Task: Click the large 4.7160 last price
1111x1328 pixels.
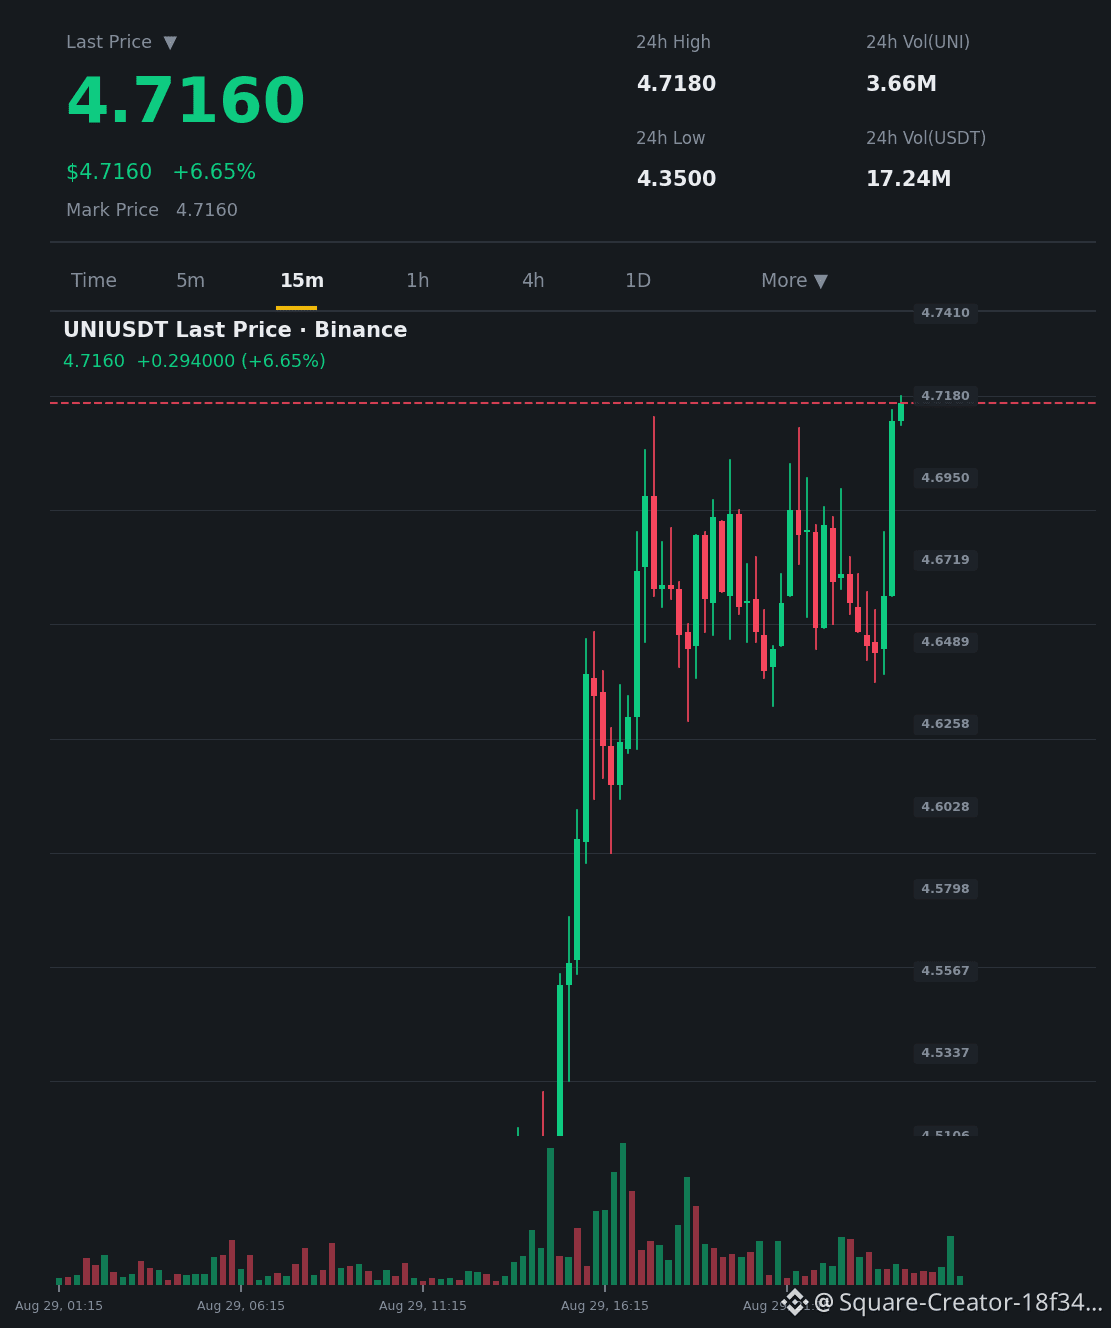Action: [x=186, y=102]
